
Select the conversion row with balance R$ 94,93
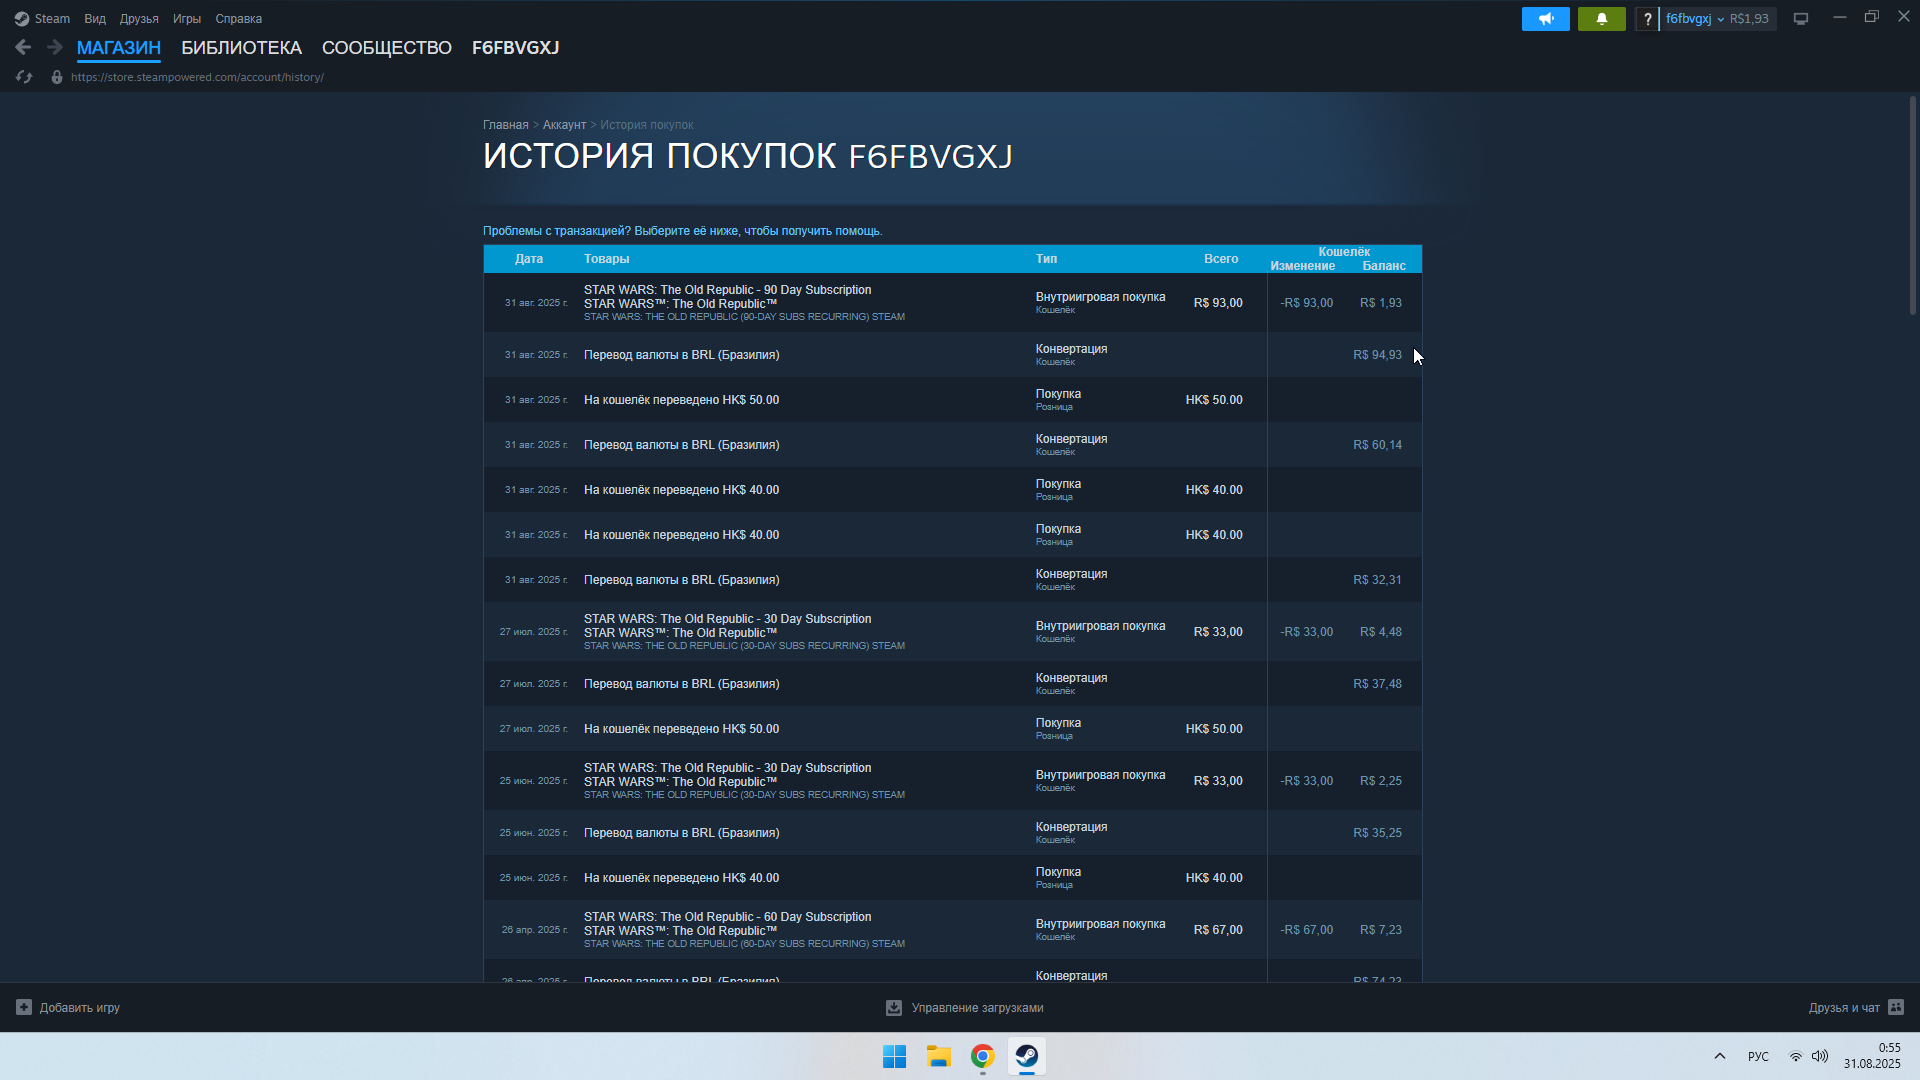click(952, 355)
